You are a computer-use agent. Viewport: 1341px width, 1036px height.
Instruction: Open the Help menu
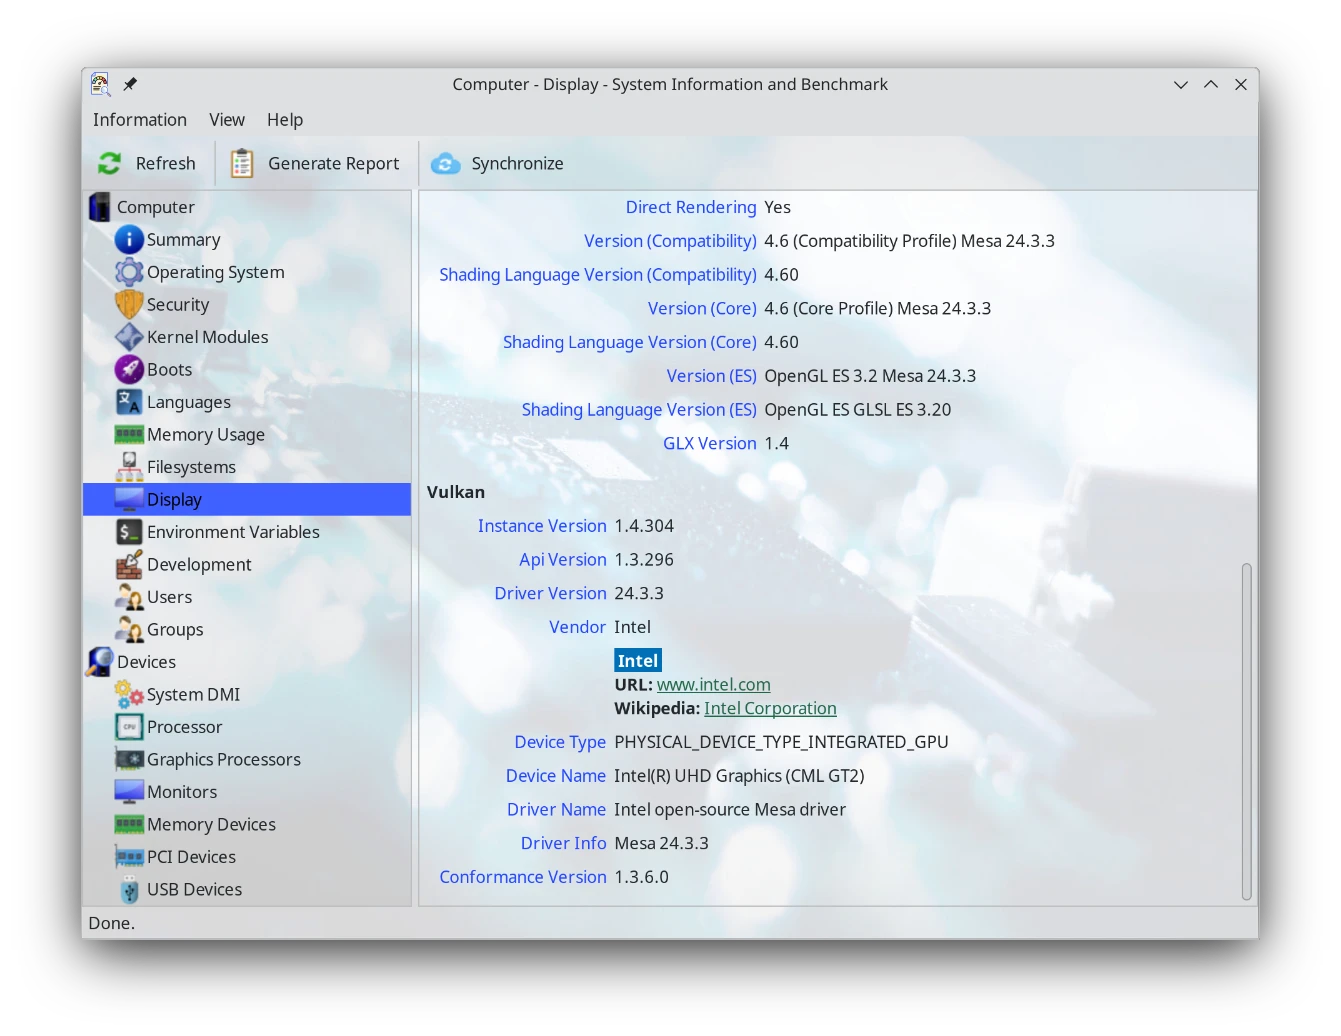285,120
